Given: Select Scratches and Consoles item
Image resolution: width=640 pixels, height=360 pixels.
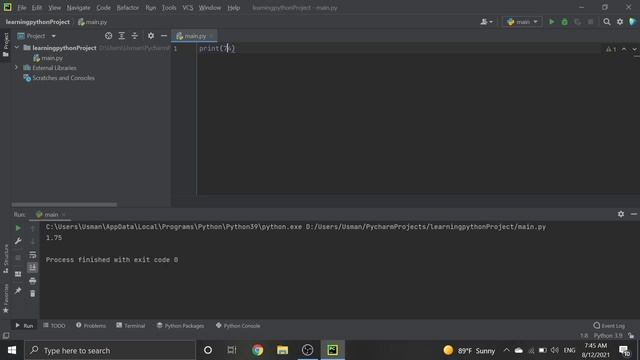Looking at the screenshot, I should pyautogui.click(x=63, y=78).
